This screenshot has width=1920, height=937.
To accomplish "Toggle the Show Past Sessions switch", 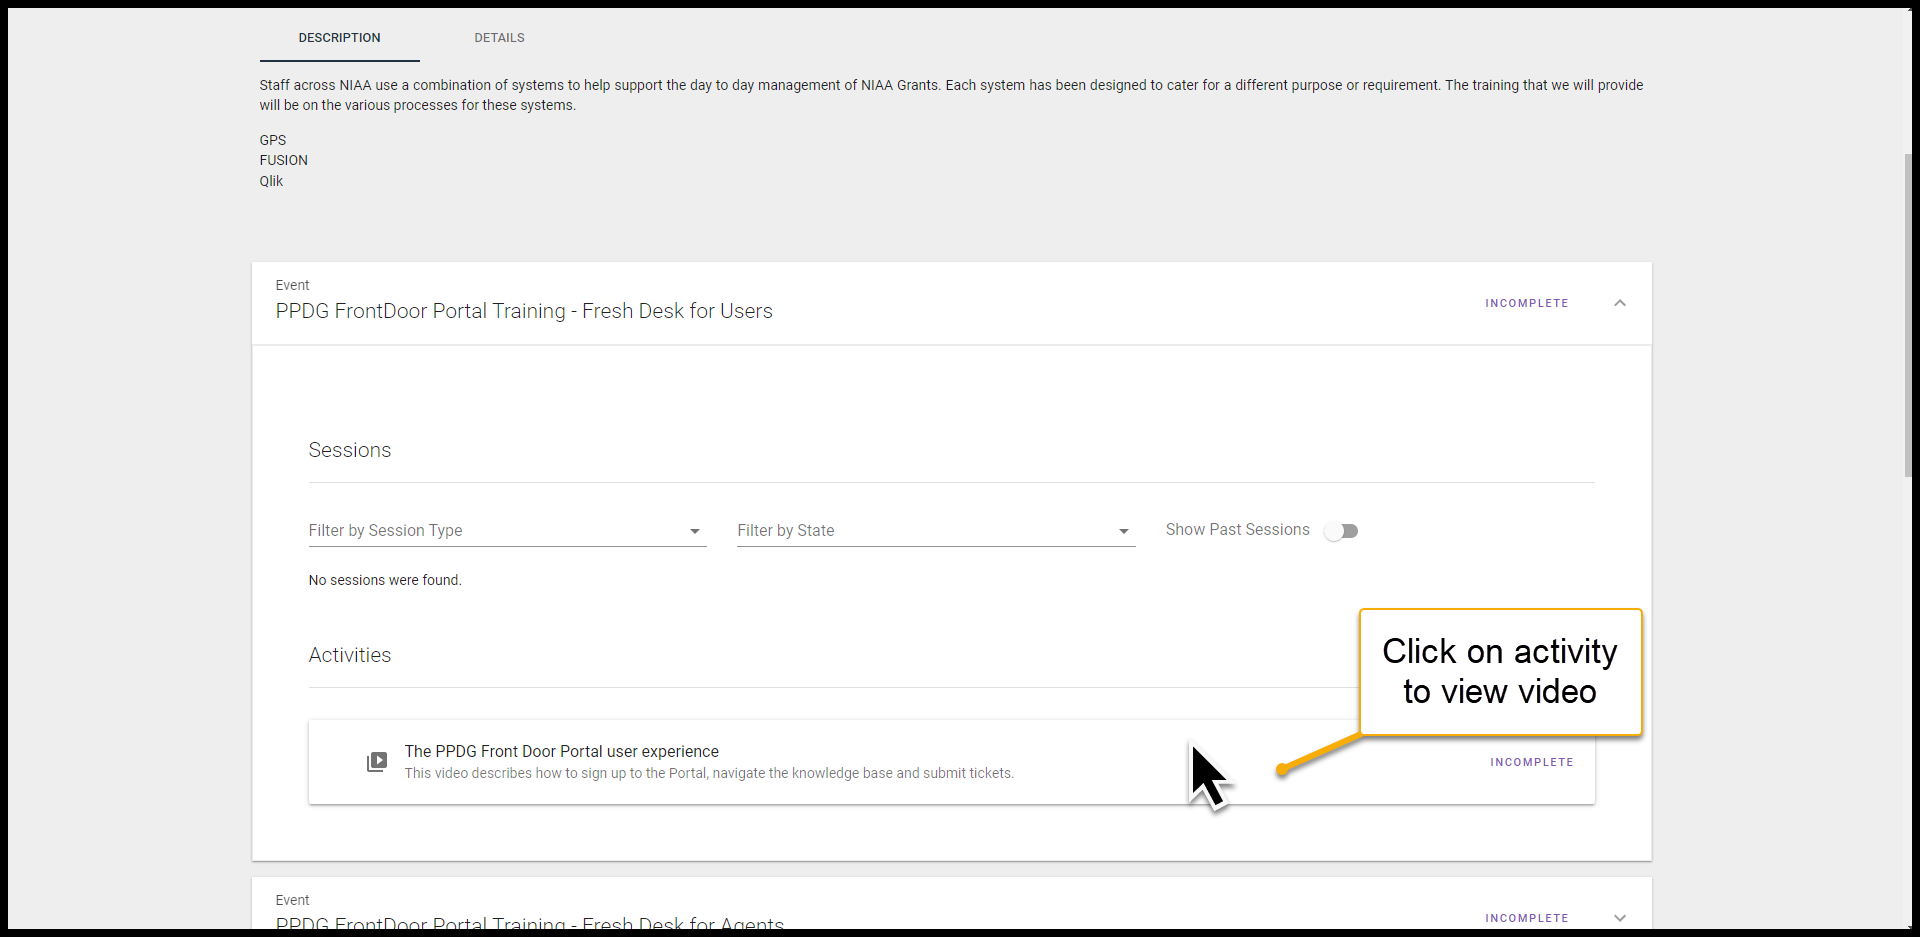I will click(x=1341, y=531).
